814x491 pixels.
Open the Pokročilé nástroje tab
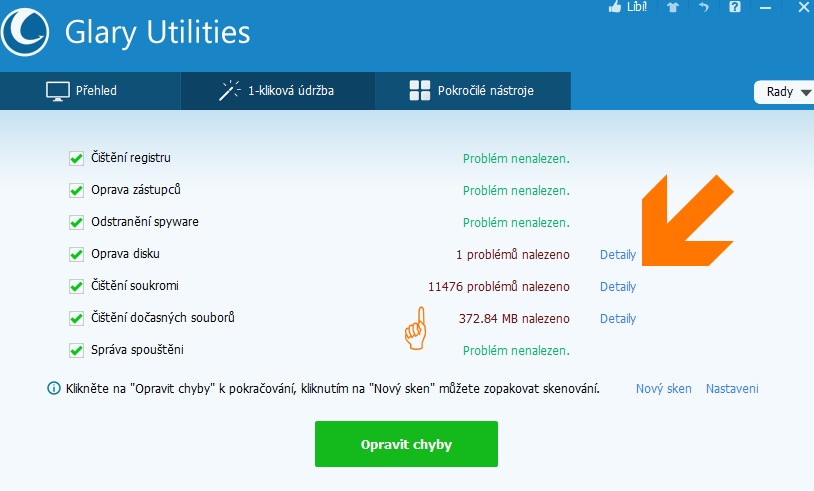coord(472,91)
